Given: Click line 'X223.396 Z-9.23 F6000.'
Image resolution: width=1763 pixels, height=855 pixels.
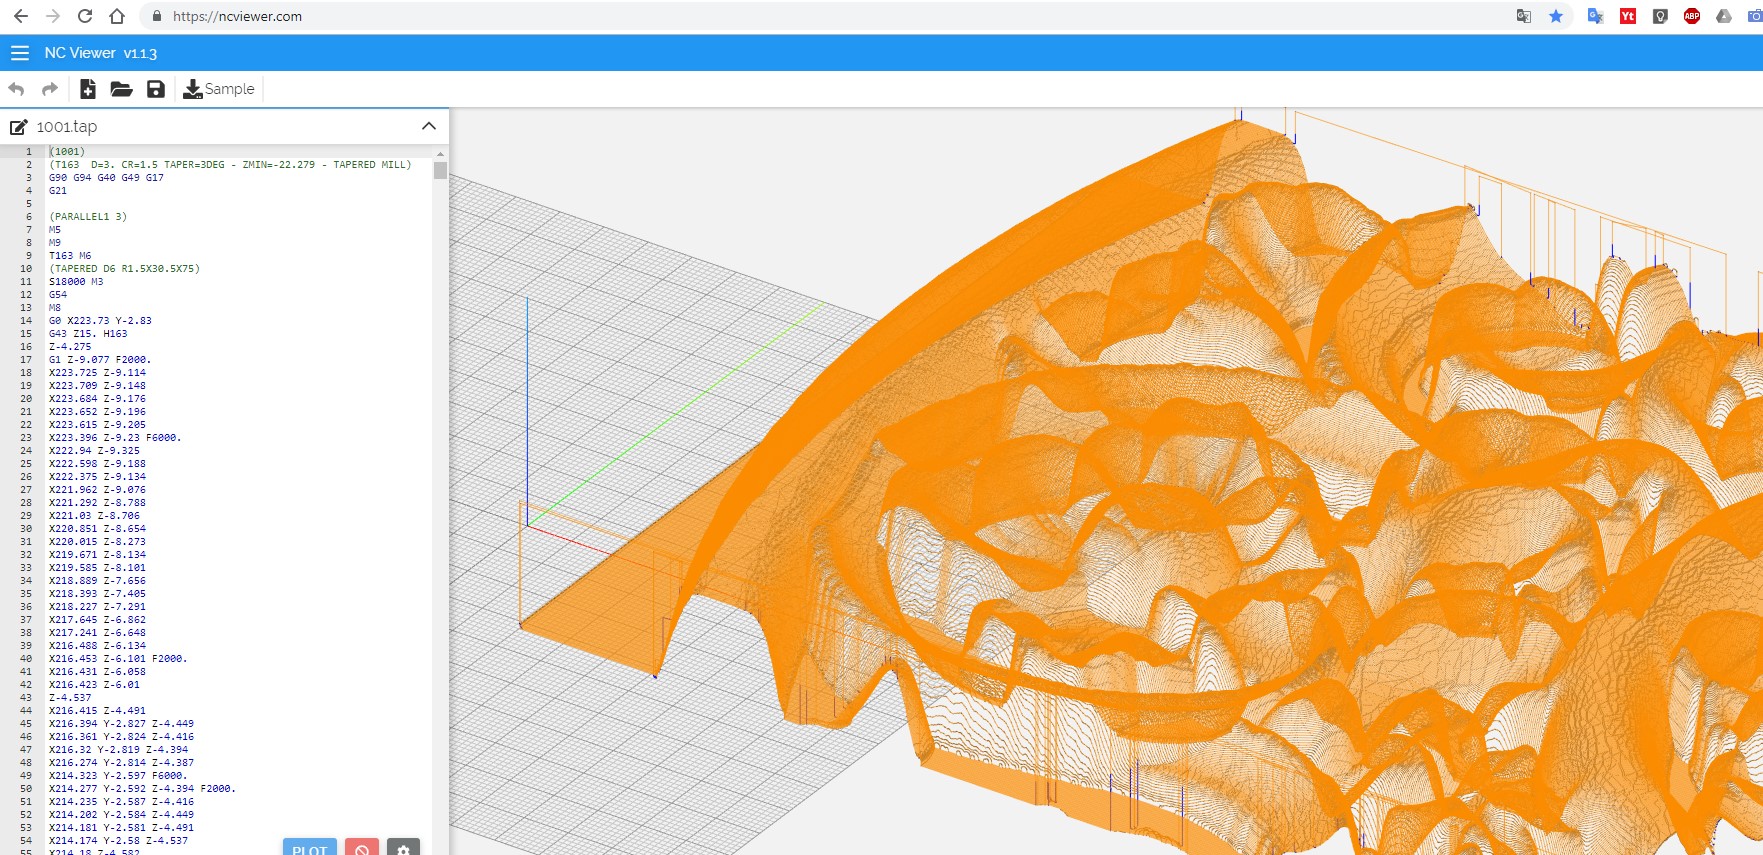Looking at the screenshot, I should [x=115, y=438].
